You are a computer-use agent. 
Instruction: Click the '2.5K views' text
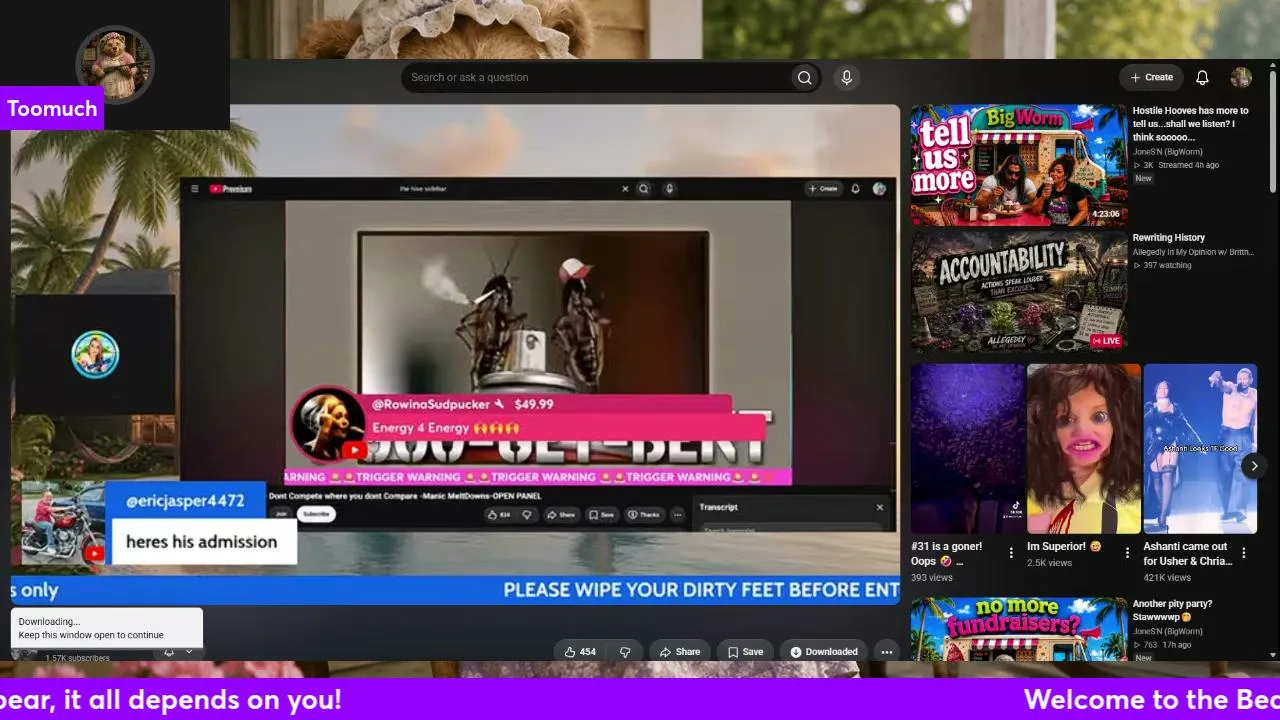click(x=1049, y=563)
